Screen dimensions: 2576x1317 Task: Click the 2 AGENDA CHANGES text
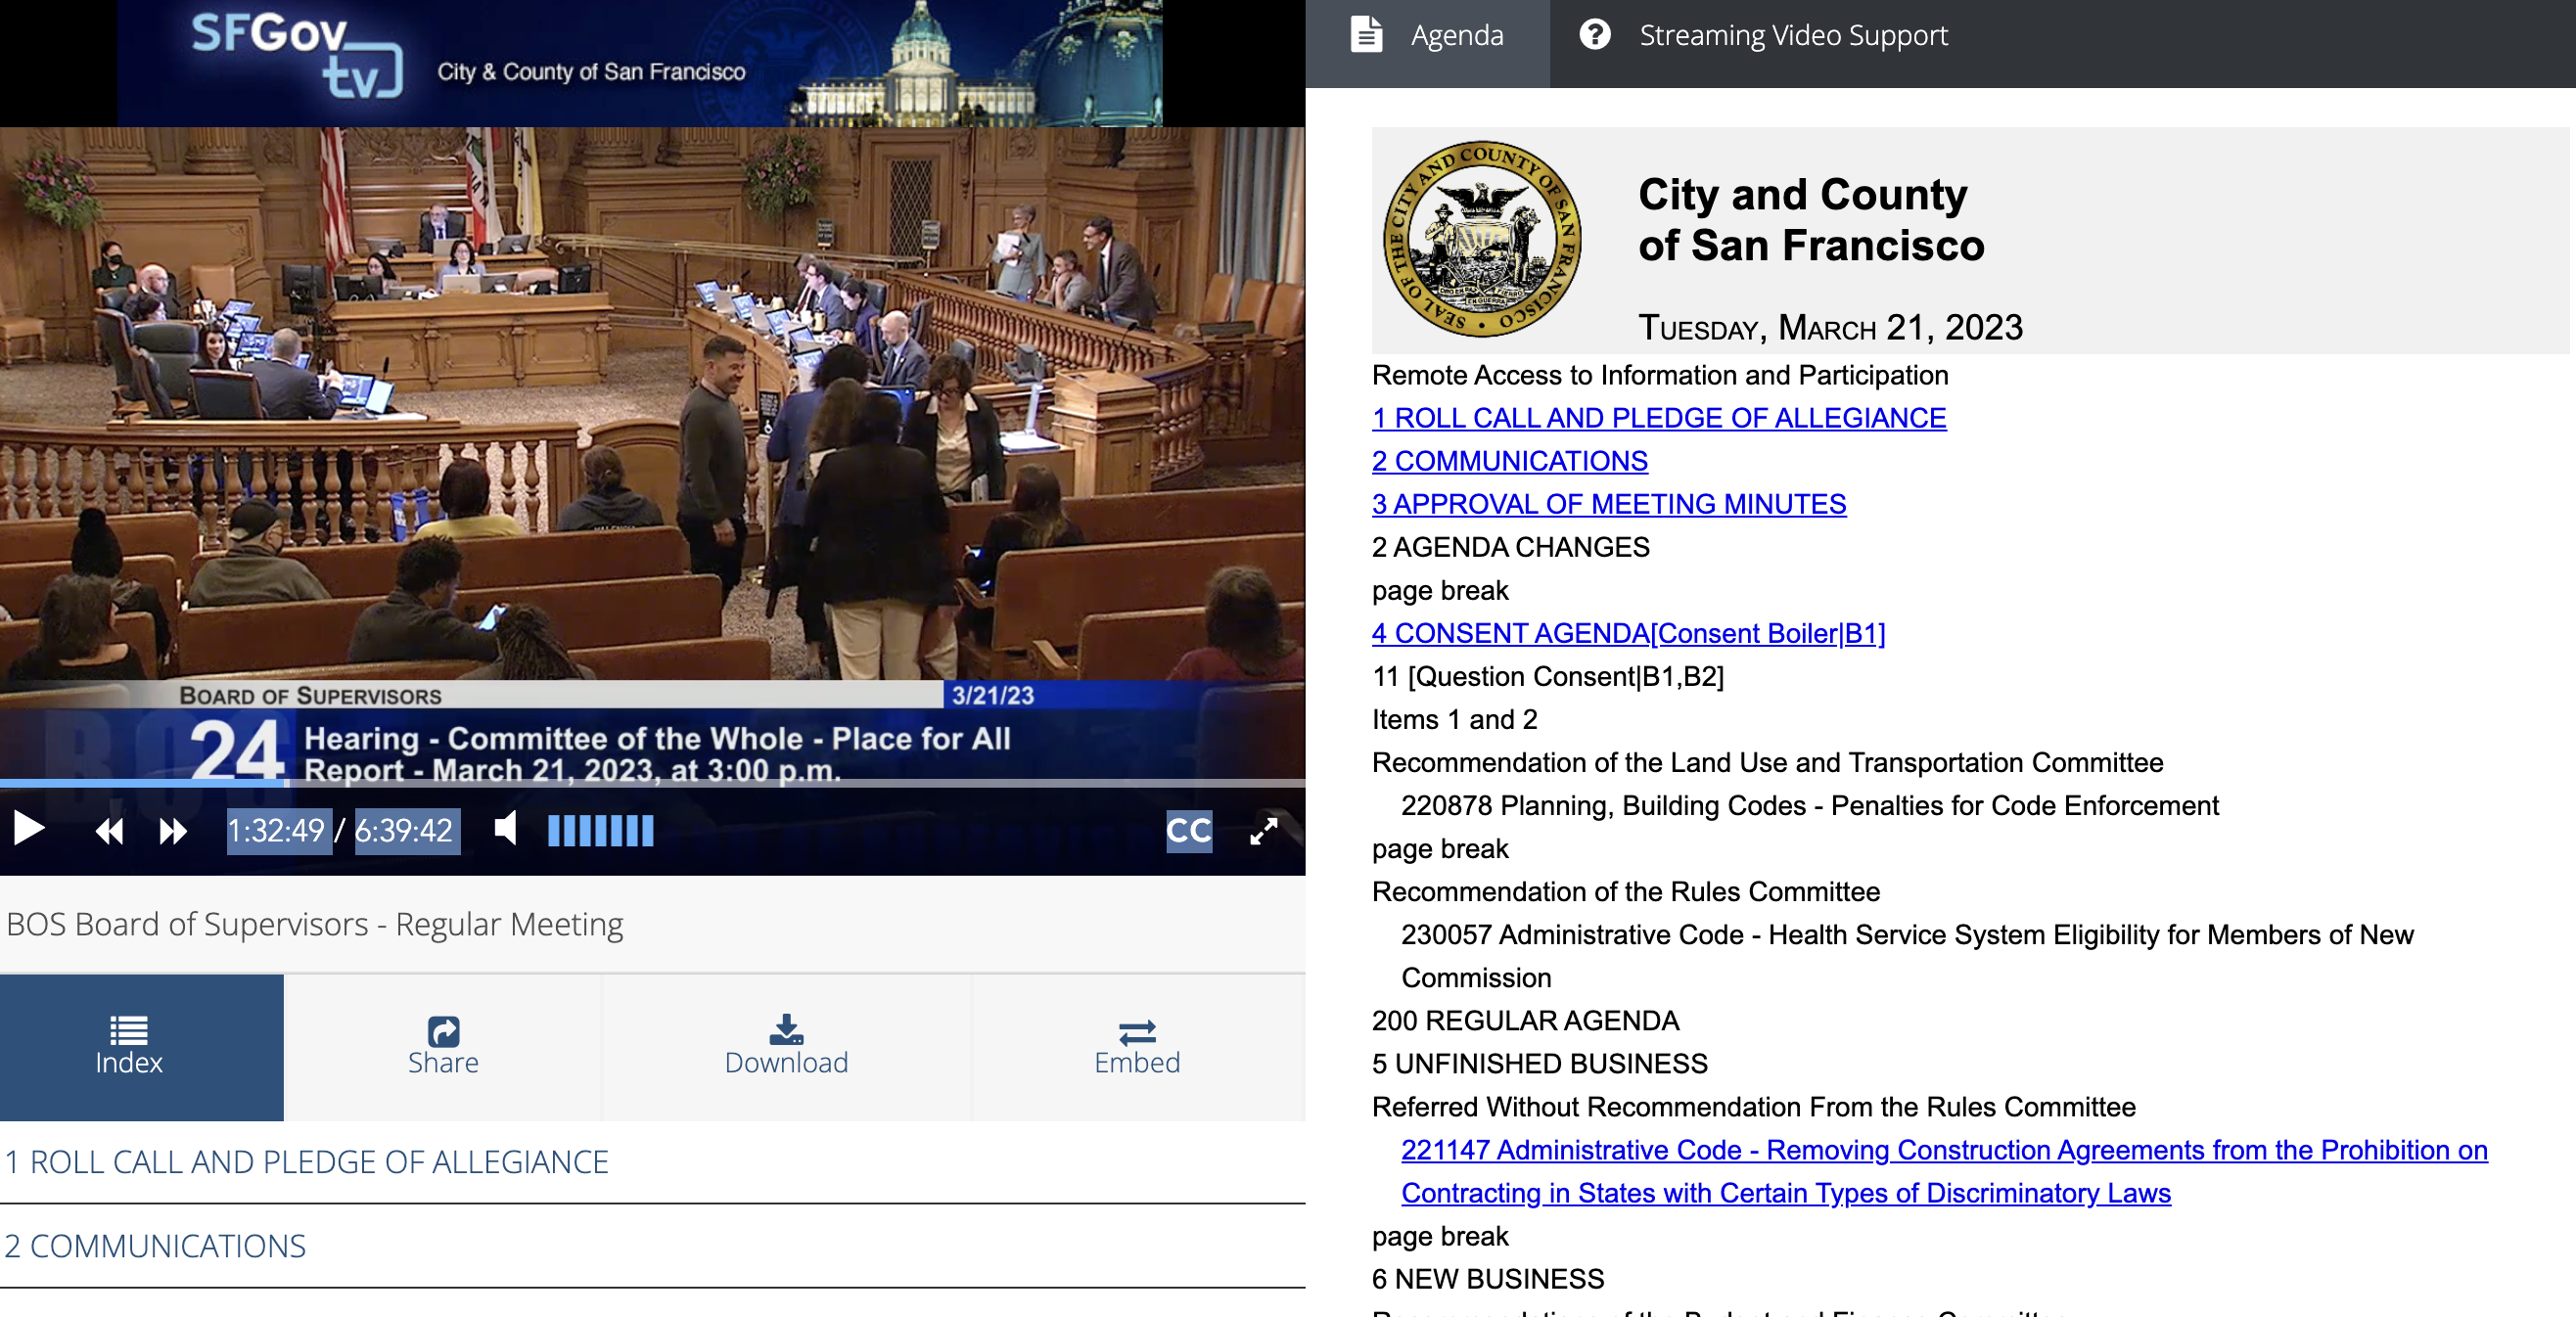point(1510,547)
